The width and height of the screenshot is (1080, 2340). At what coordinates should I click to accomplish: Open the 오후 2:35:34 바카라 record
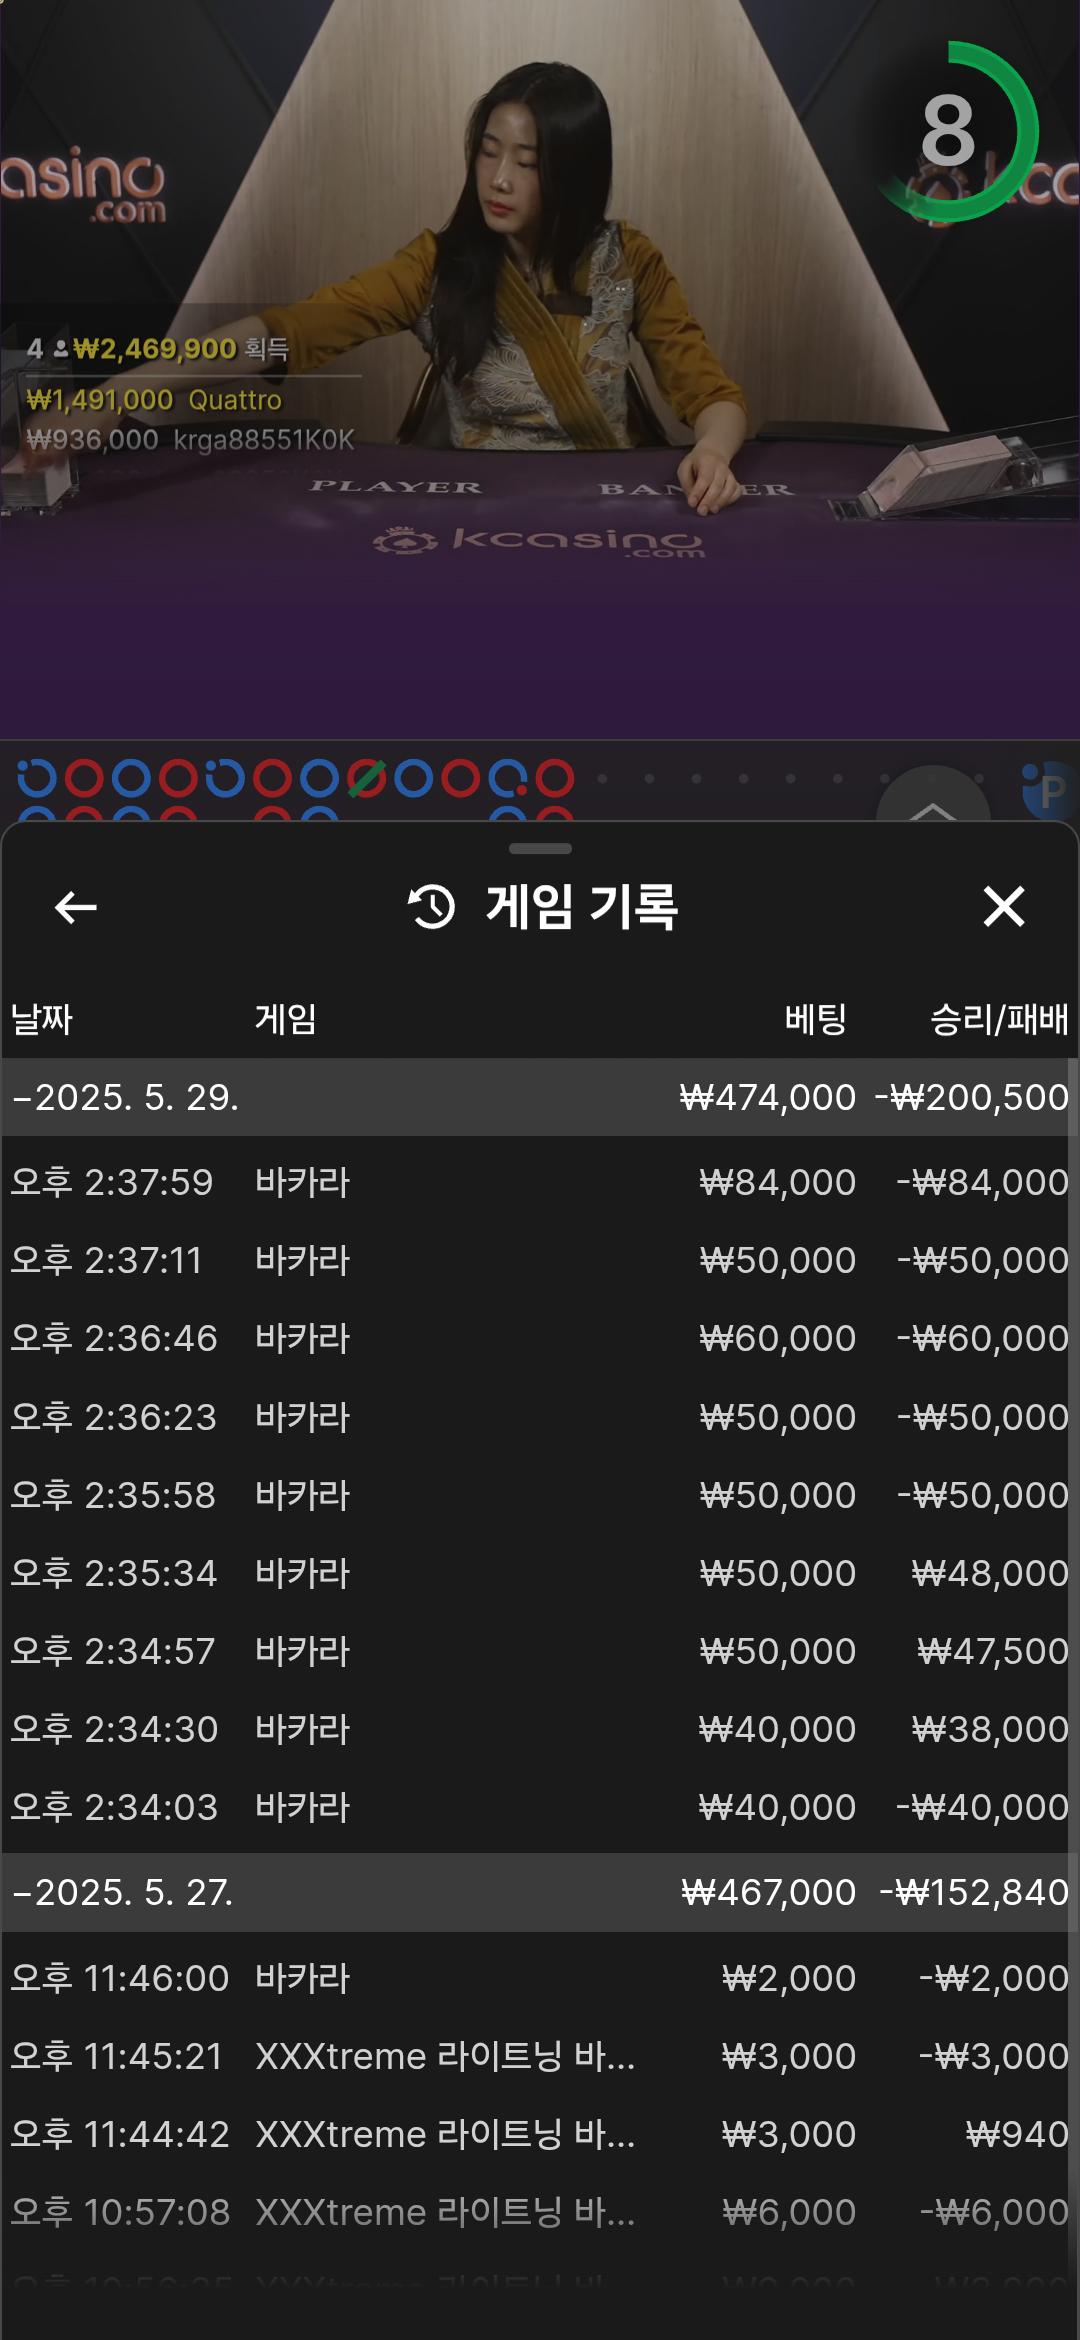[x=540, y=1573]
